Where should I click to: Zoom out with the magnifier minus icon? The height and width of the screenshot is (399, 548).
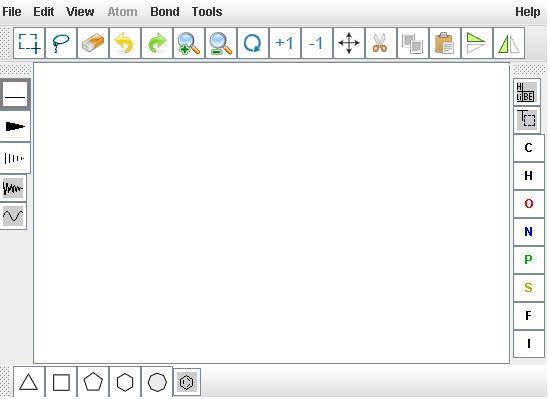coord(221,43)
